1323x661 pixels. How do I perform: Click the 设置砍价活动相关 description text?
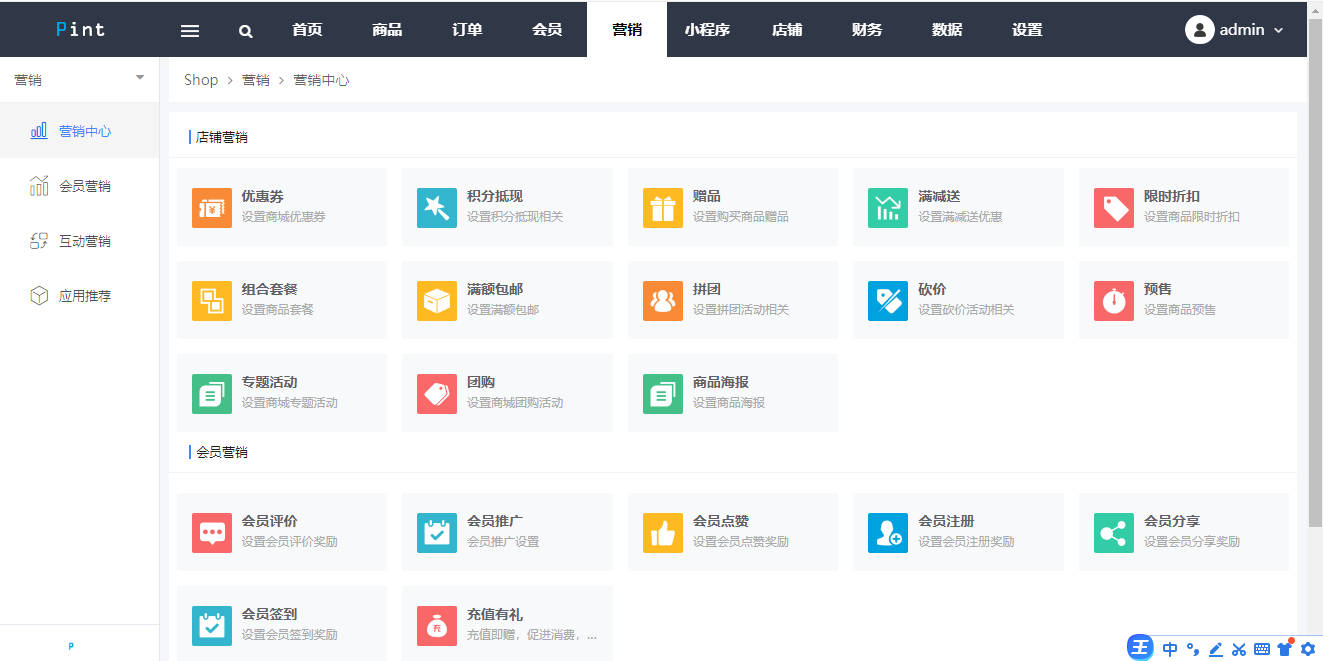(x=966, y=310)
